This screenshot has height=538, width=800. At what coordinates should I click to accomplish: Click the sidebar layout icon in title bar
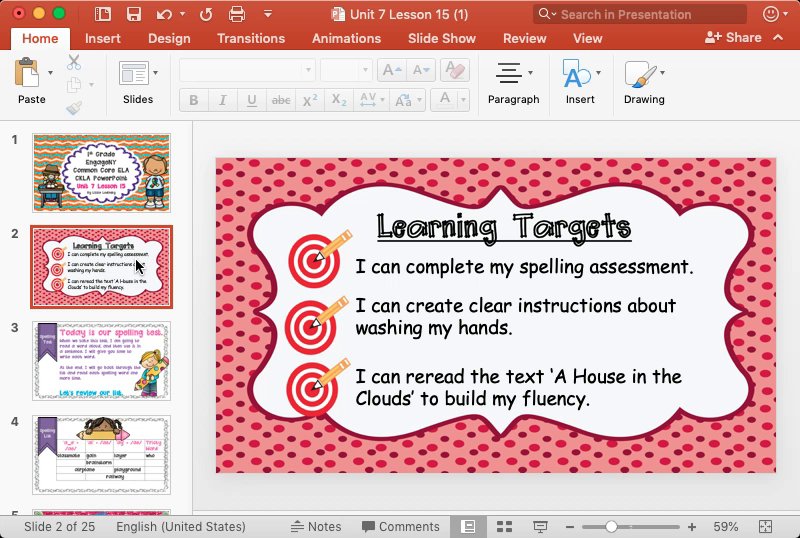(x=103, y=14)
